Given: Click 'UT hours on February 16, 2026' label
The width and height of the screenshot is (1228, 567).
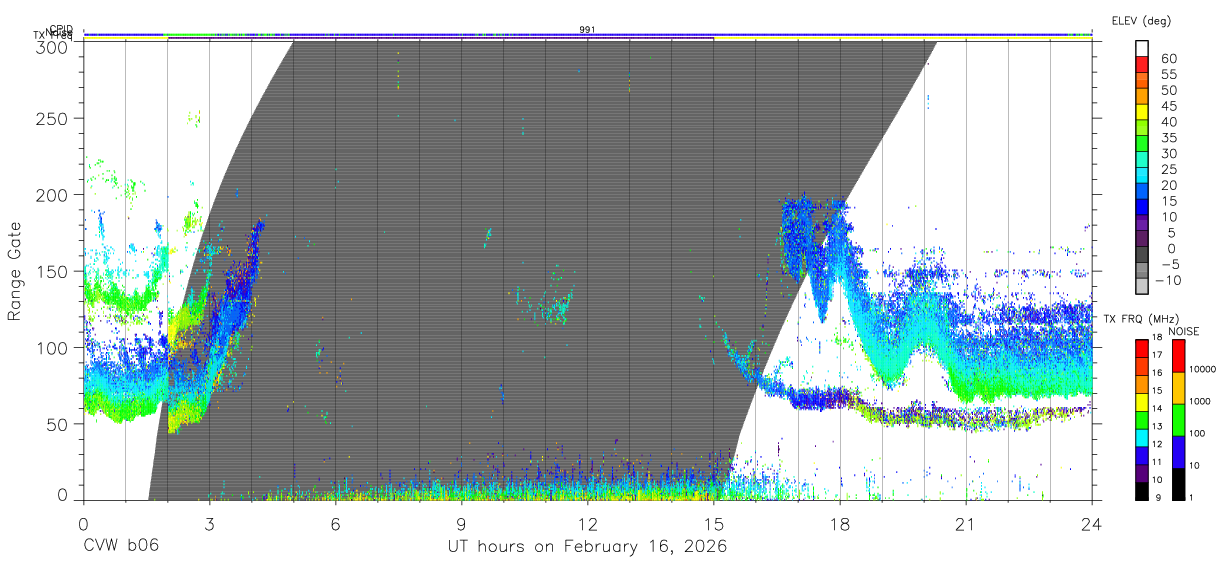Looking at the screenshot, I should [587, 547].
